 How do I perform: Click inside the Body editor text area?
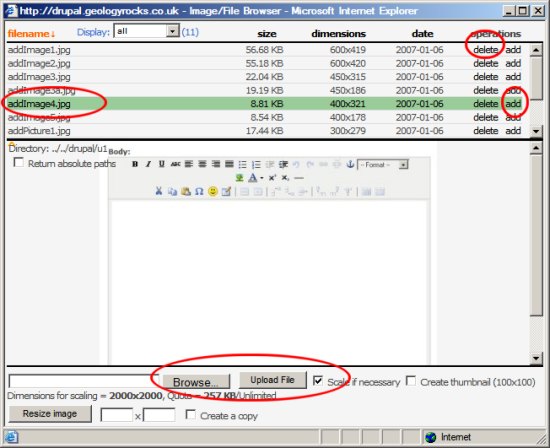[x=269, y=282]
